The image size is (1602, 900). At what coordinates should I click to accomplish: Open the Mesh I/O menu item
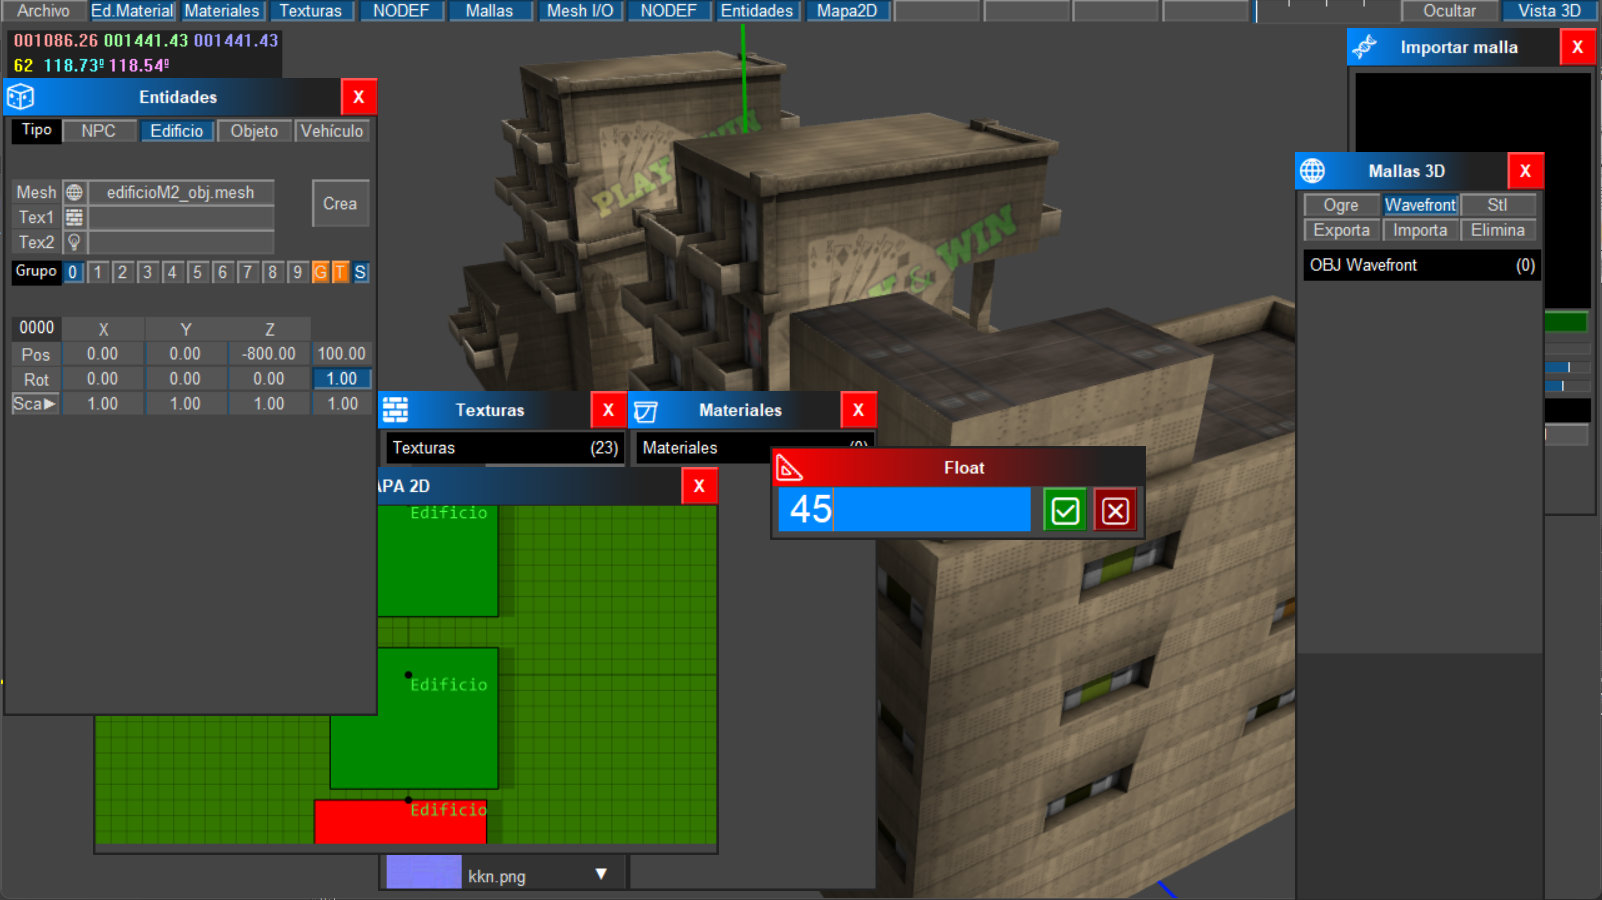click(580, 11)
